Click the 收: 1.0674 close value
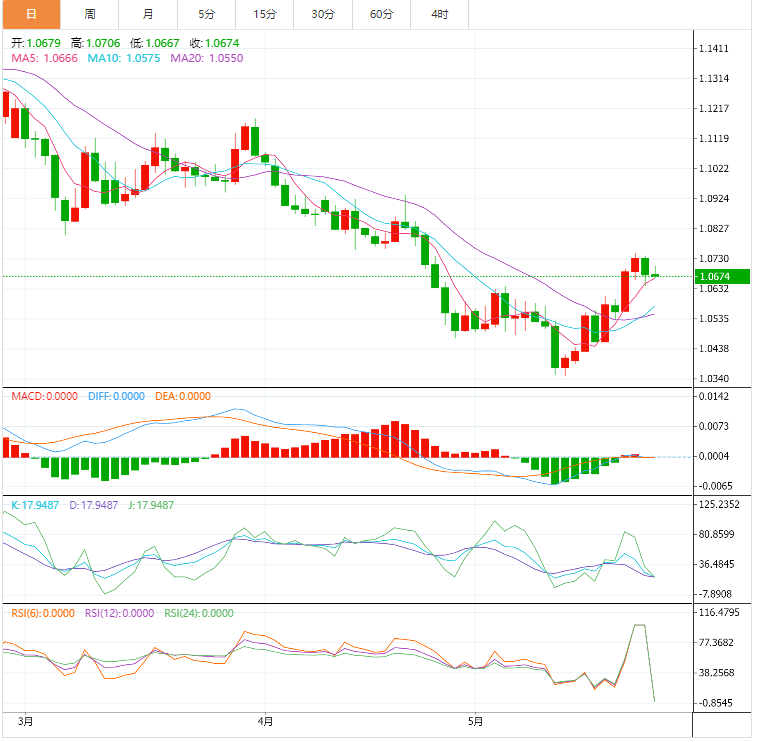Viewport: 757px width, 742px height. 214,43
